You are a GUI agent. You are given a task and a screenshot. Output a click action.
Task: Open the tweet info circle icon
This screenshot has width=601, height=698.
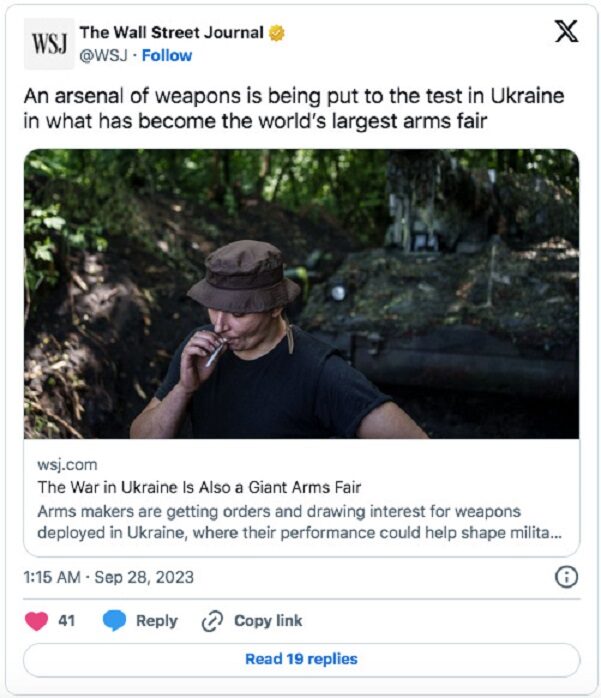point(566,577)
